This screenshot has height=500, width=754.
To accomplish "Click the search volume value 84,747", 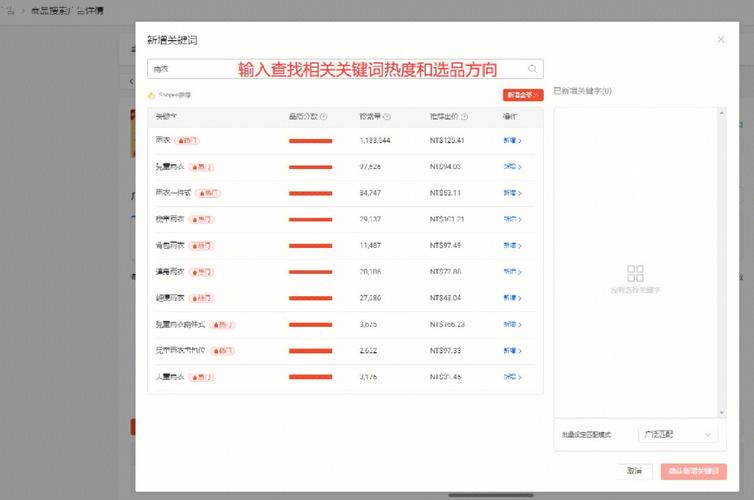I will (370, 193).
